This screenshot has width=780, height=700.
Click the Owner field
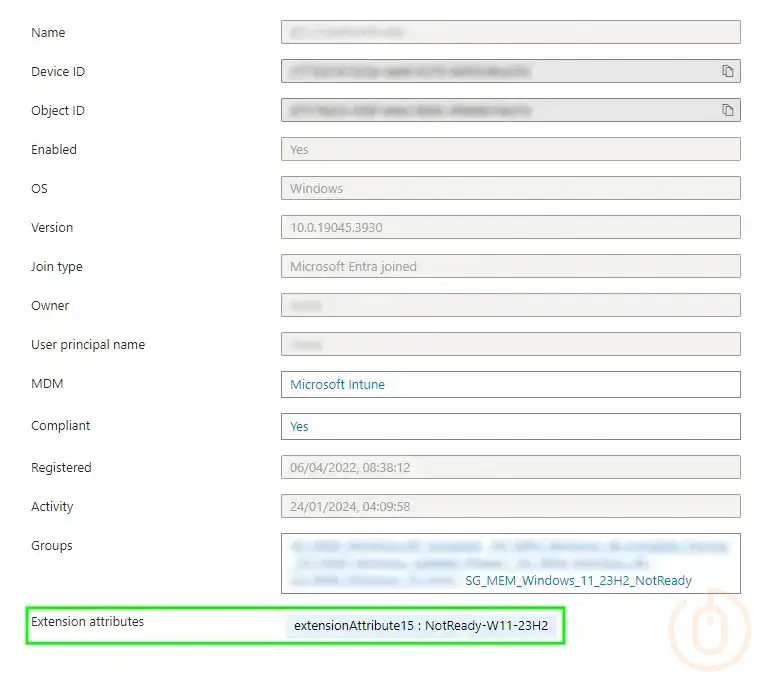(x=510, y=305)
